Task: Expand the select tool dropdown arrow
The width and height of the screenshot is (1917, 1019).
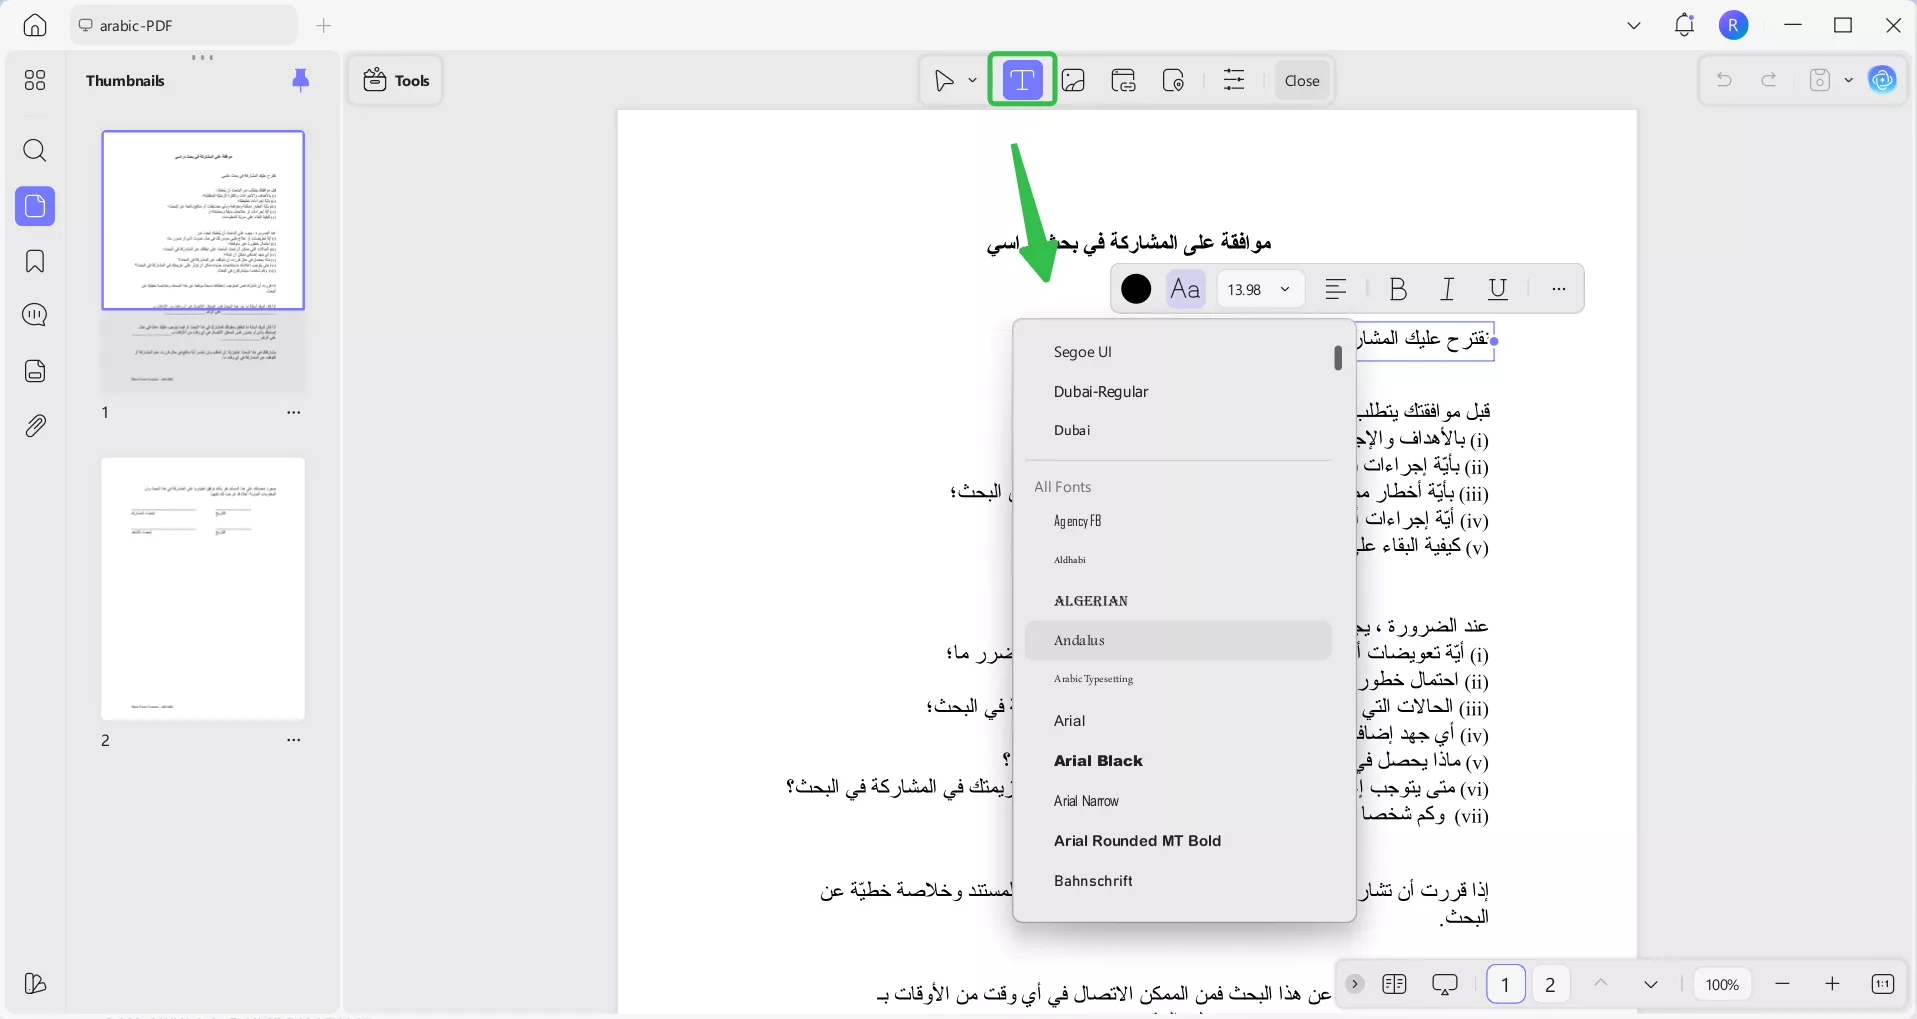Action: pyautogui.click(x=971, y=80)
